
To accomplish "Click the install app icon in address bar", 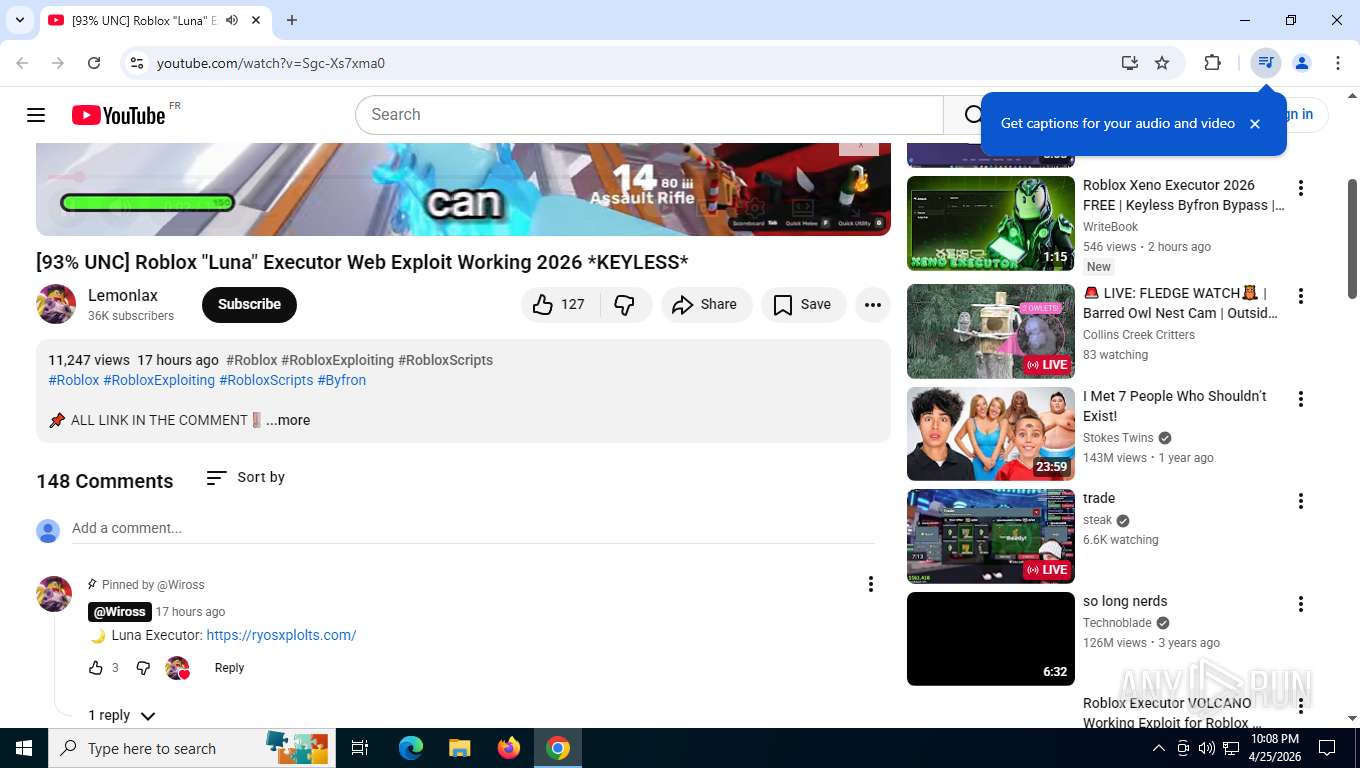I will 1129,63.
